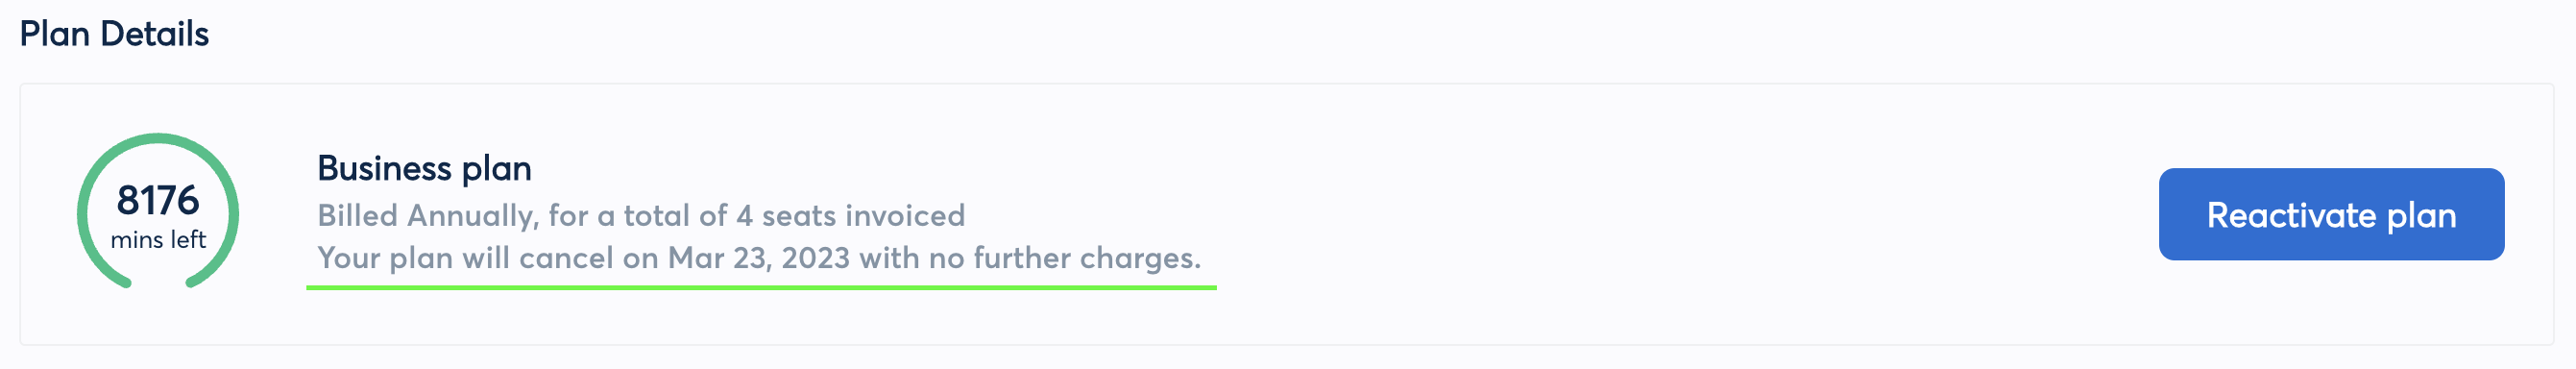Click the "Annually" billing word
Image resolution: width=2576 pixels, height=369 pixels.
pyautogui.click(x=472, y=216)
